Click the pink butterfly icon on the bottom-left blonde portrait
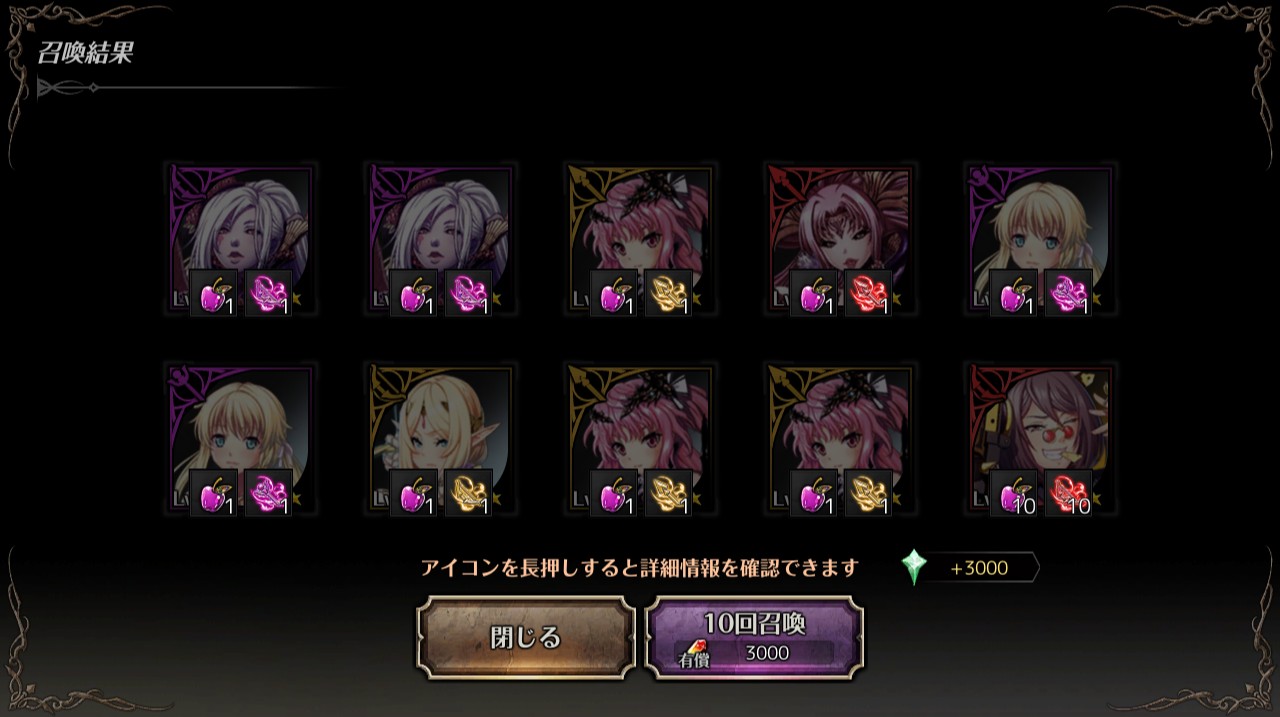 click(x=268, y=494)
